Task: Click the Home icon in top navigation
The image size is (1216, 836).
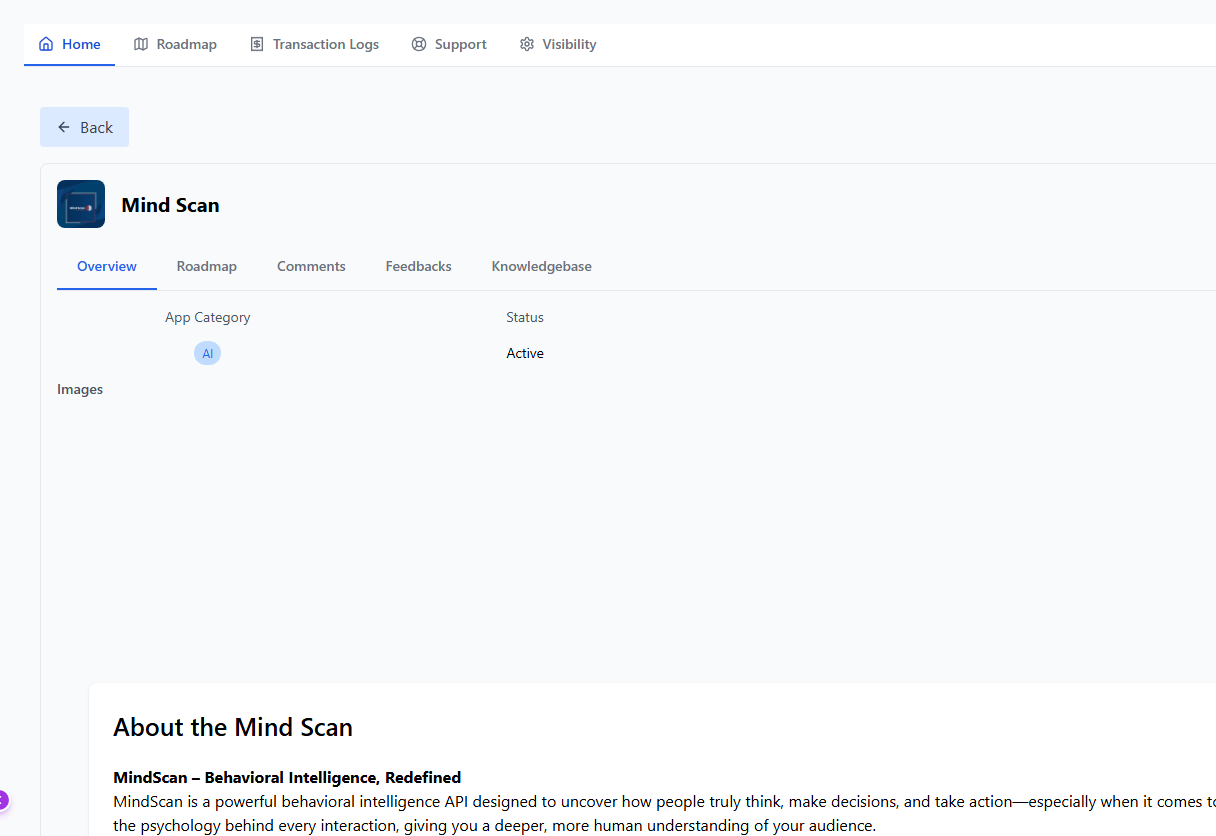Action: [x=46, y=44]
